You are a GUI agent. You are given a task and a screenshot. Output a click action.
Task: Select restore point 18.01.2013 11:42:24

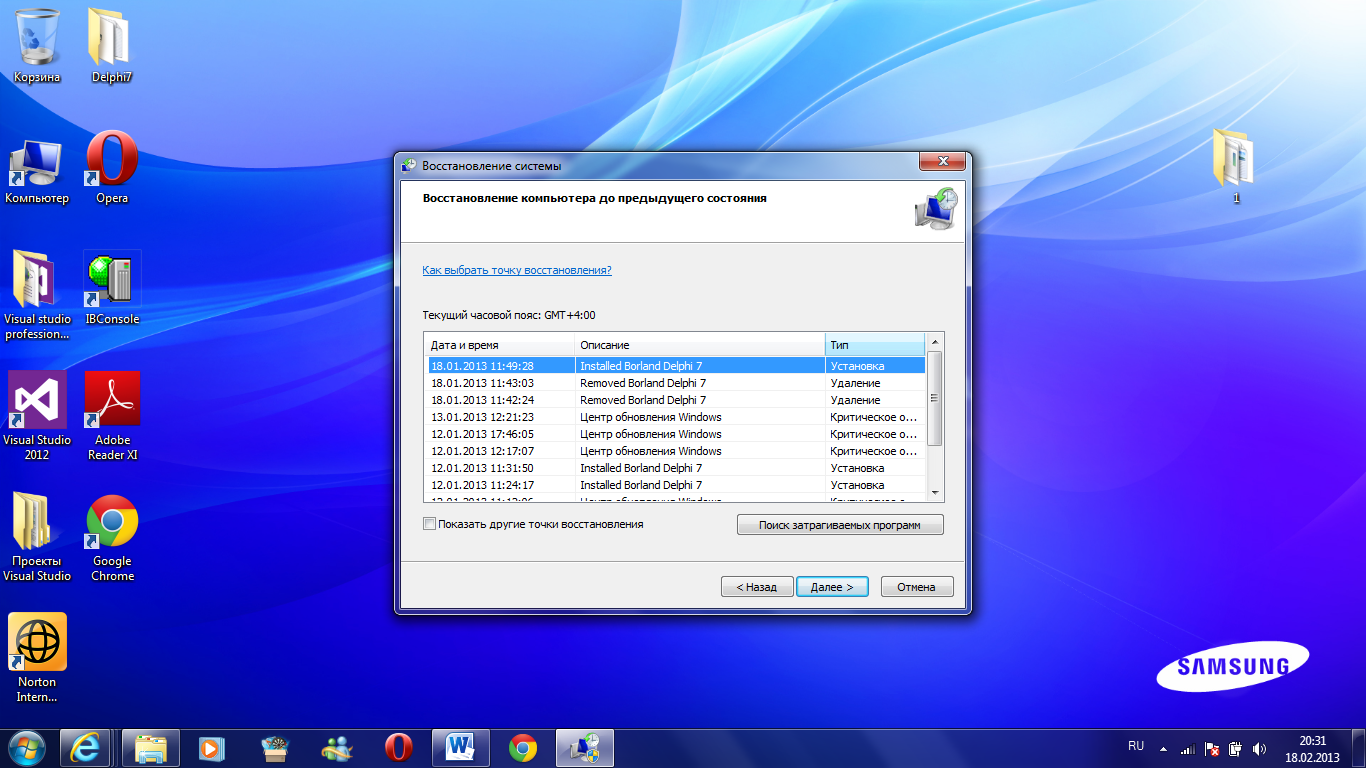[x=676, y=400]
